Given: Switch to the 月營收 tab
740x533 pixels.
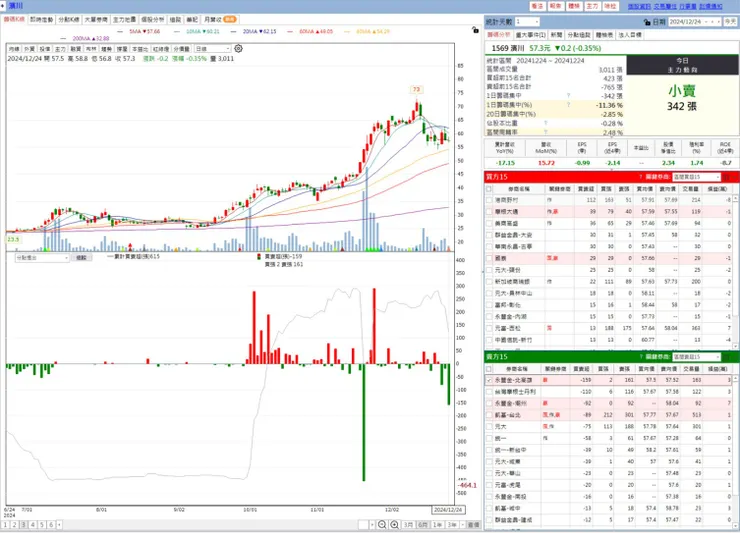Looking at the screenshot, I should [219, 19].
